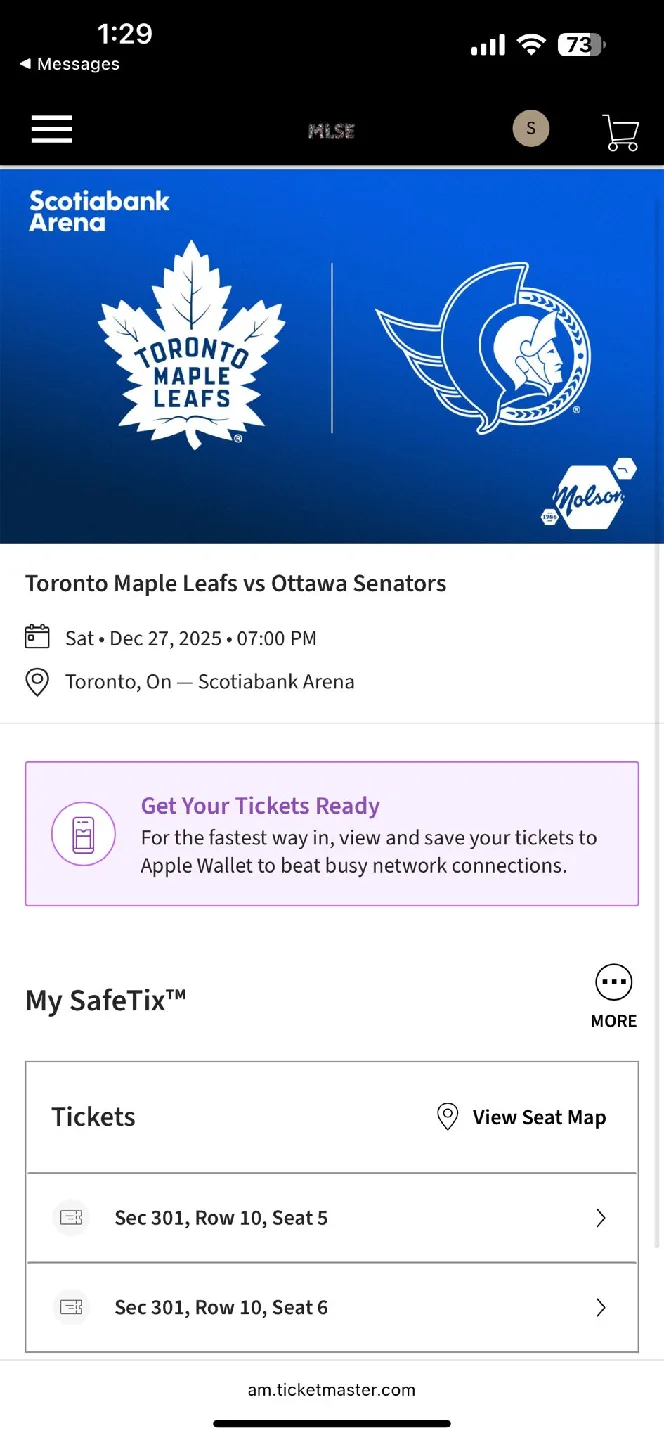Open the hamburger navigation menu
Viewport: 664px width, 1440px height.
pos(51,128)
